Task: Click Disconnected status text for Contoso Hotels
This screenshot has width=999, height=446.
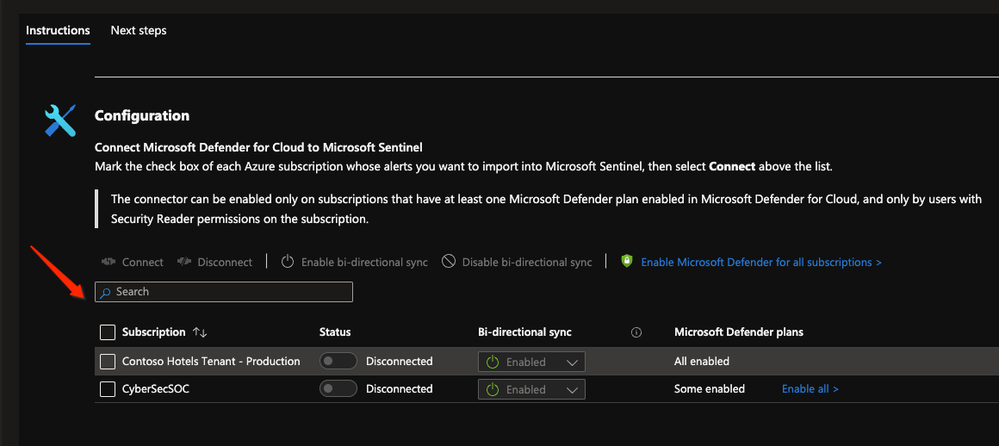Action: (x=399, y=361)
